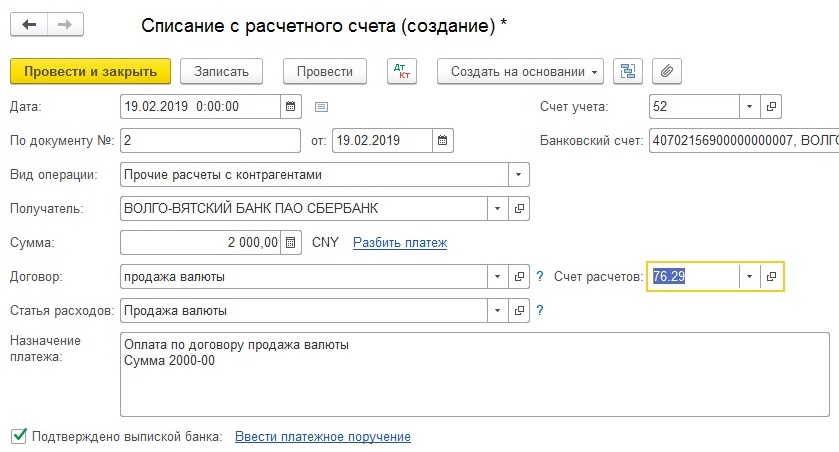Show Дт/Кт postings icon
The height and width of the screenshot is (452, 839).
tap(404, 72)
